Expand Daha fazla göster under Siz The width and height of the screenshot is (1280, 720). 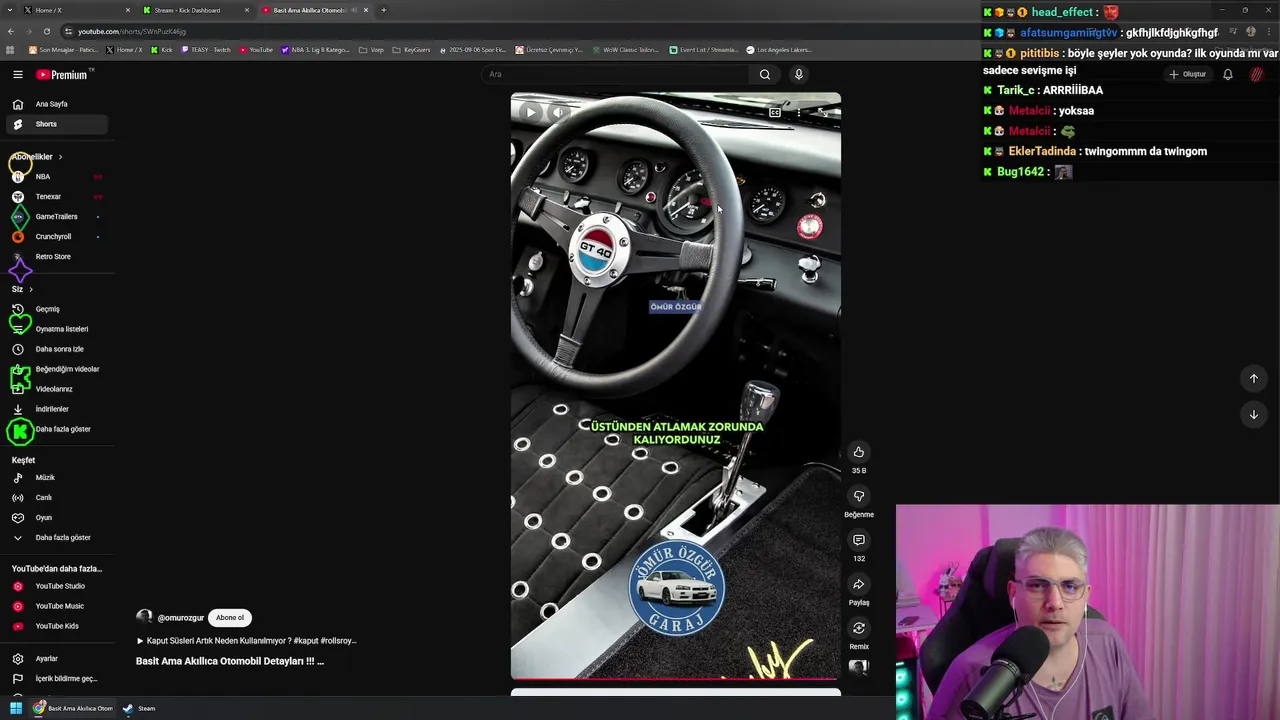[62, 429]
